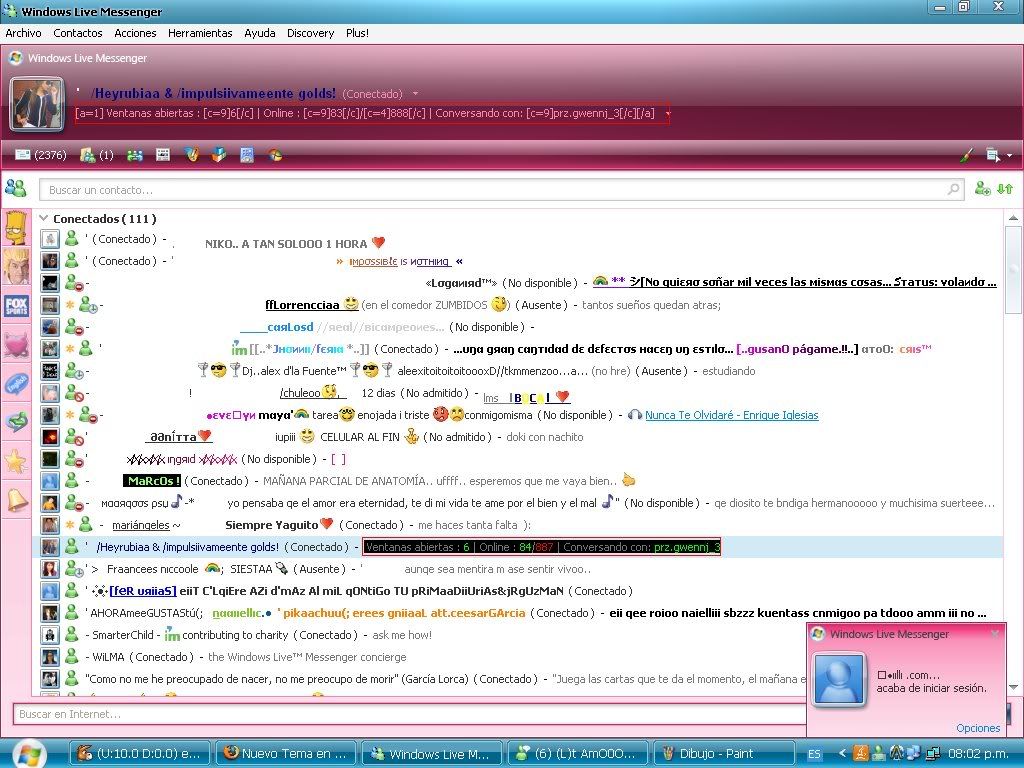Viewport: 1024px width, 768px height.
Task: Open status dropdown next to (Conectado)
Action: (x=415, y=94)
